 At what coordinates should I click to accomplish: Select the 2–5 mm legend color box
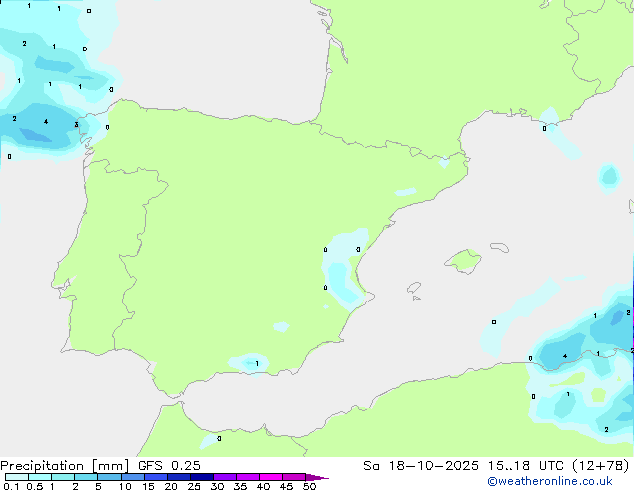(86, 477)
